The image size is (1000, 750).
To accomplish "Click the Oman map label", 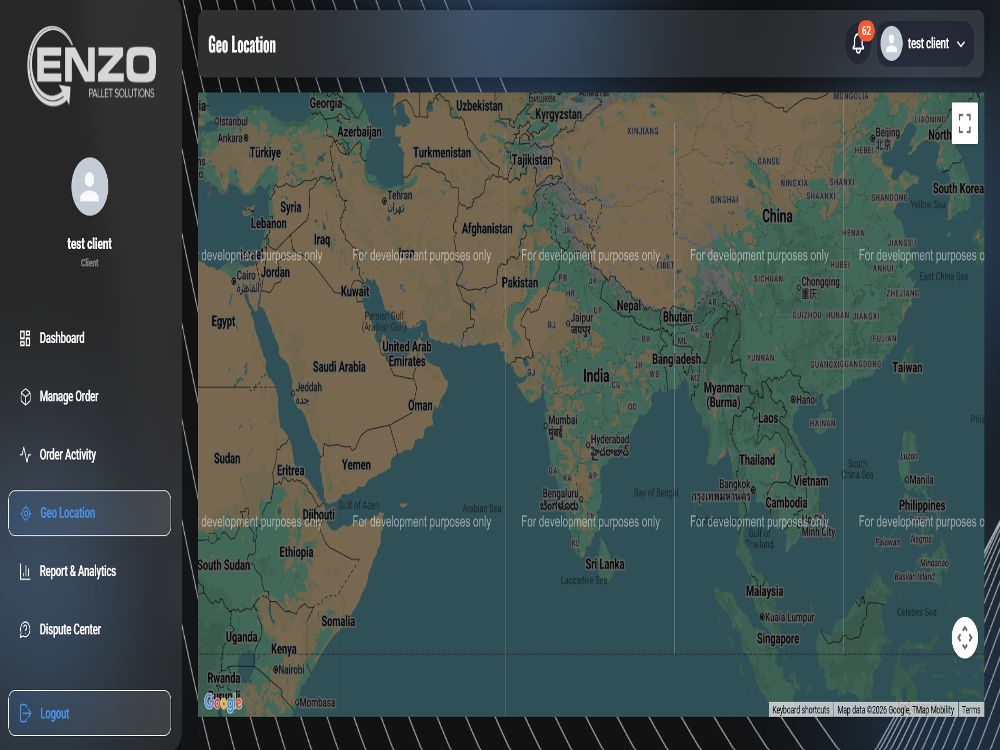I will 420,406.
